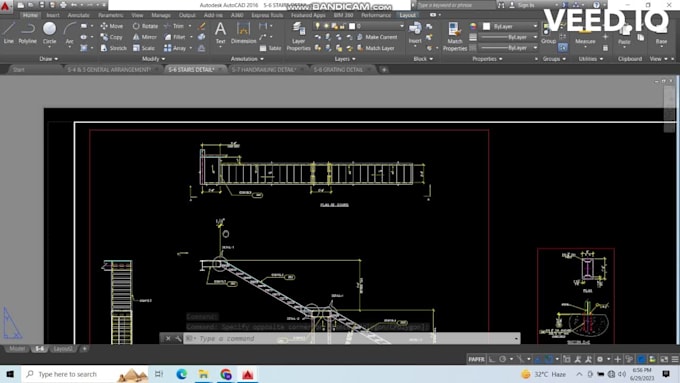This screenshot has height=383, width=680.
Task: Activate the Scale command
Action: (x=144, y=48)
